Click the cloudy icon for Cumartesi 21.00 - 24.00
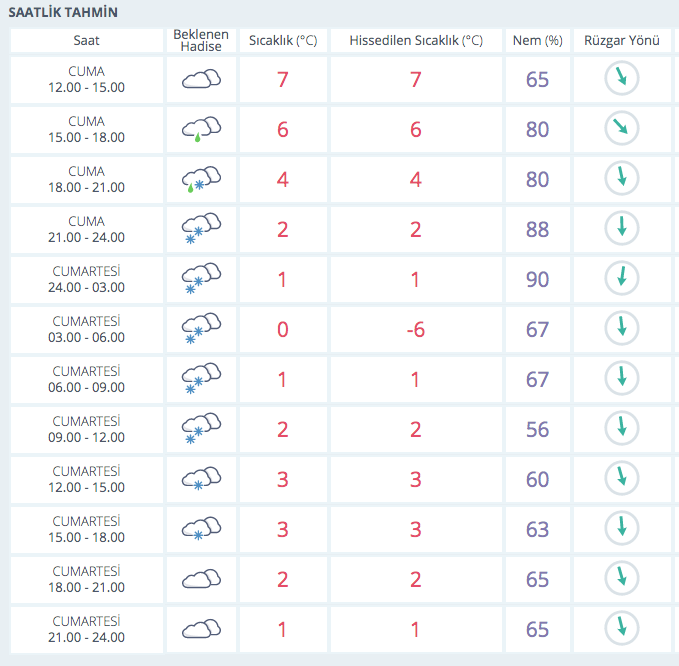Image resolution: width=679 pixels, height=666 pixels. 201,629
